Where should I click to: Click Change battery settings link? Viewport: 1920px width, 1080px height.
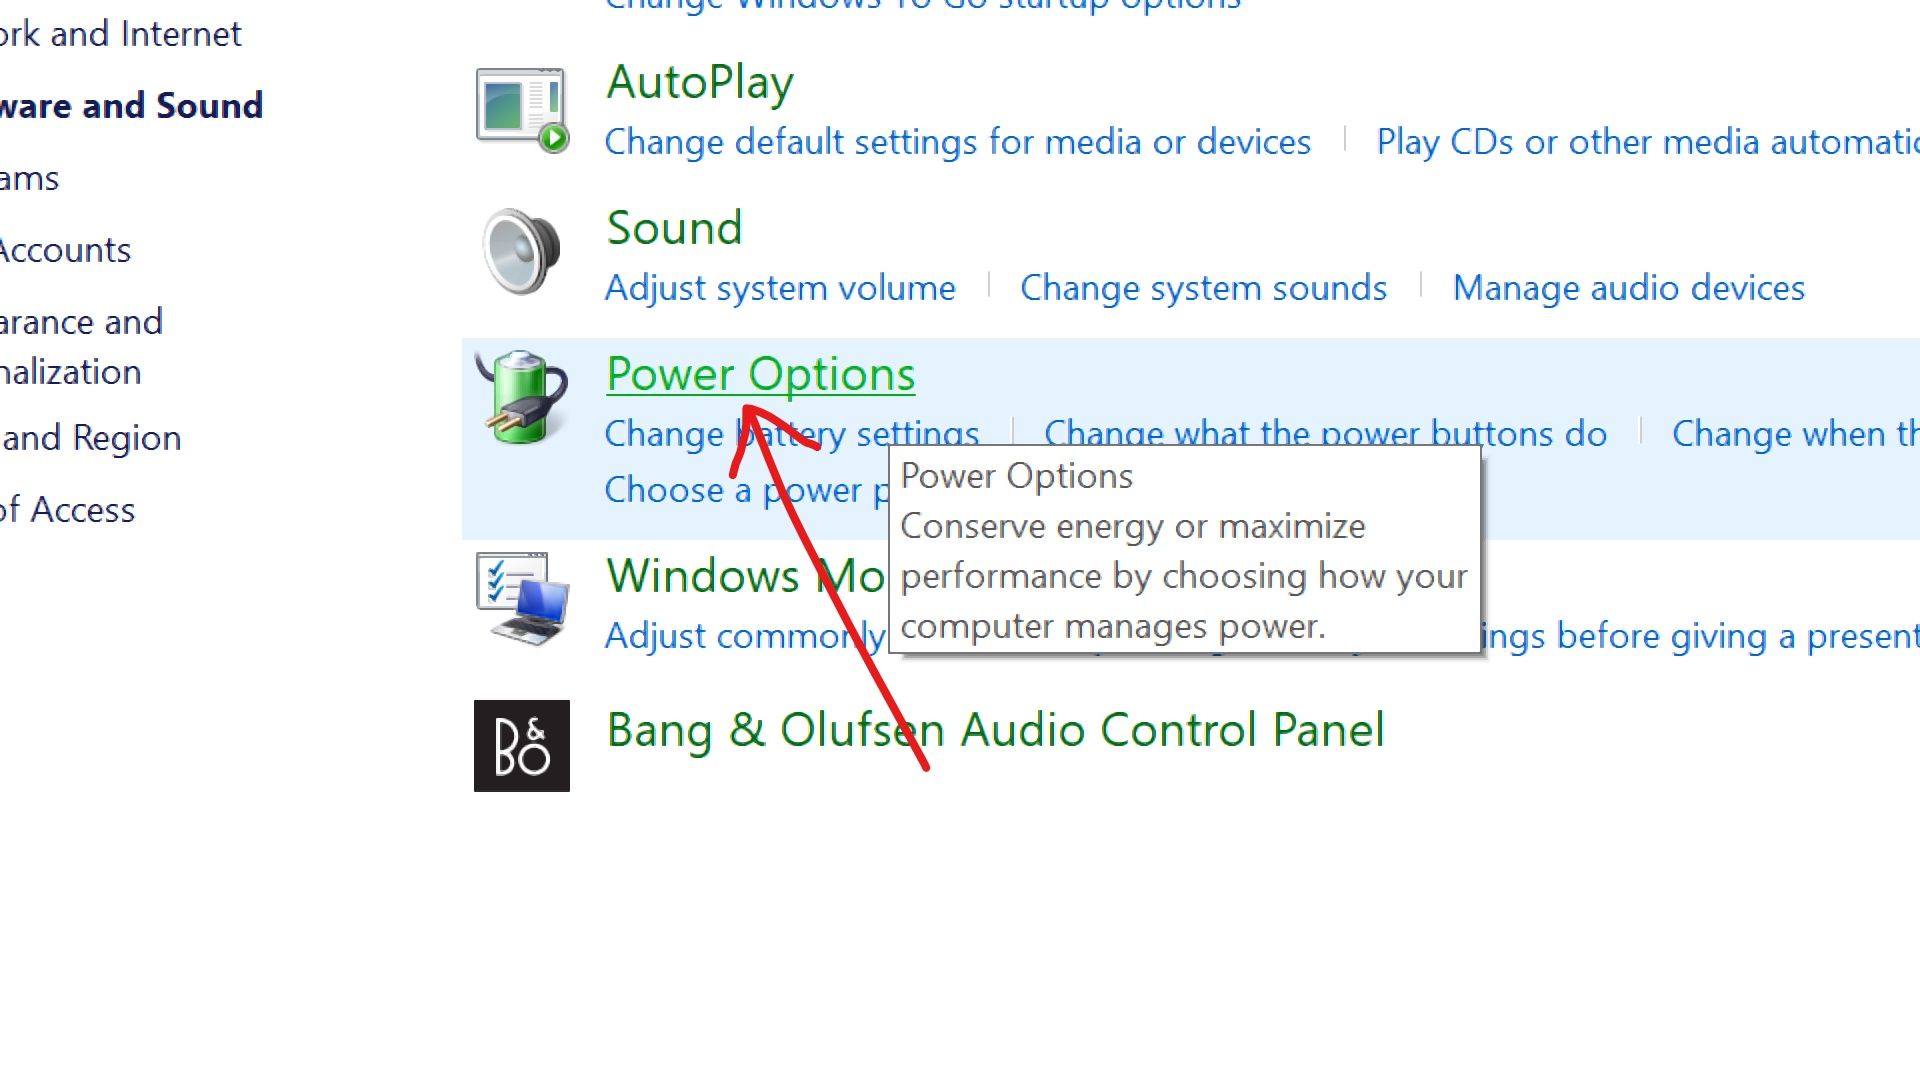pyautogui.click(x=791, y=433)
